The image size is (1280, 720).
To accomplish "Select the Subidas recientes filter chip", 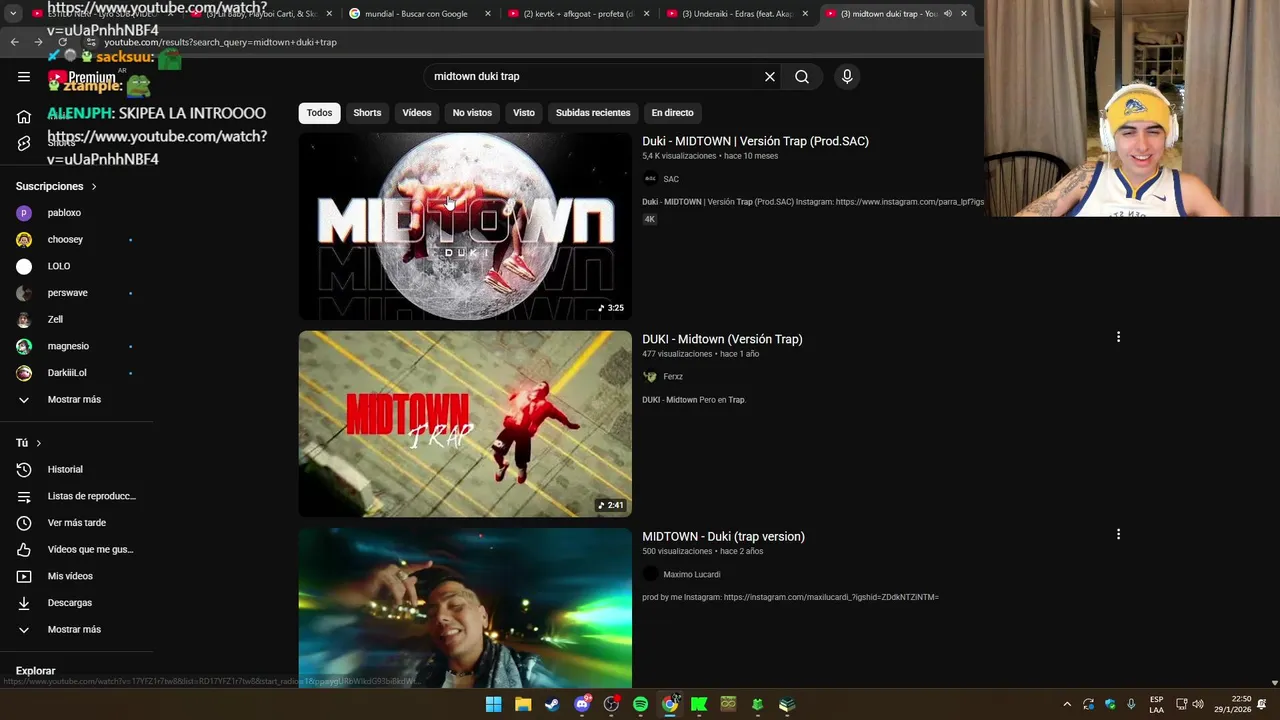I will tap(593, 113).
